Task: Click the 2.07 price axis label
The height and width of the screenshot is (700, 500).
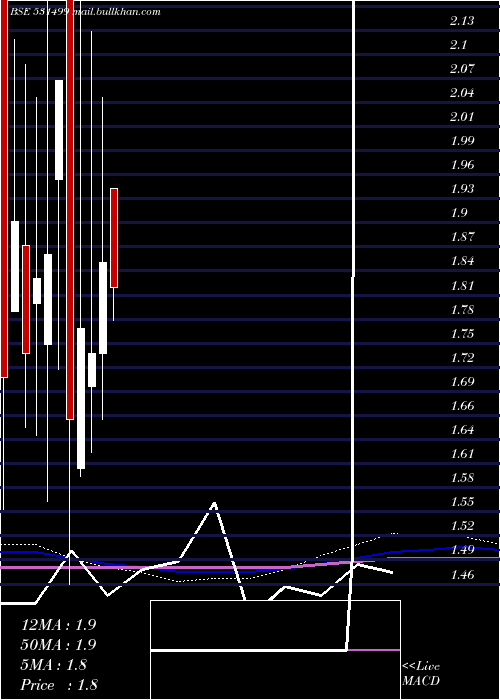Action: pos(462,69)
